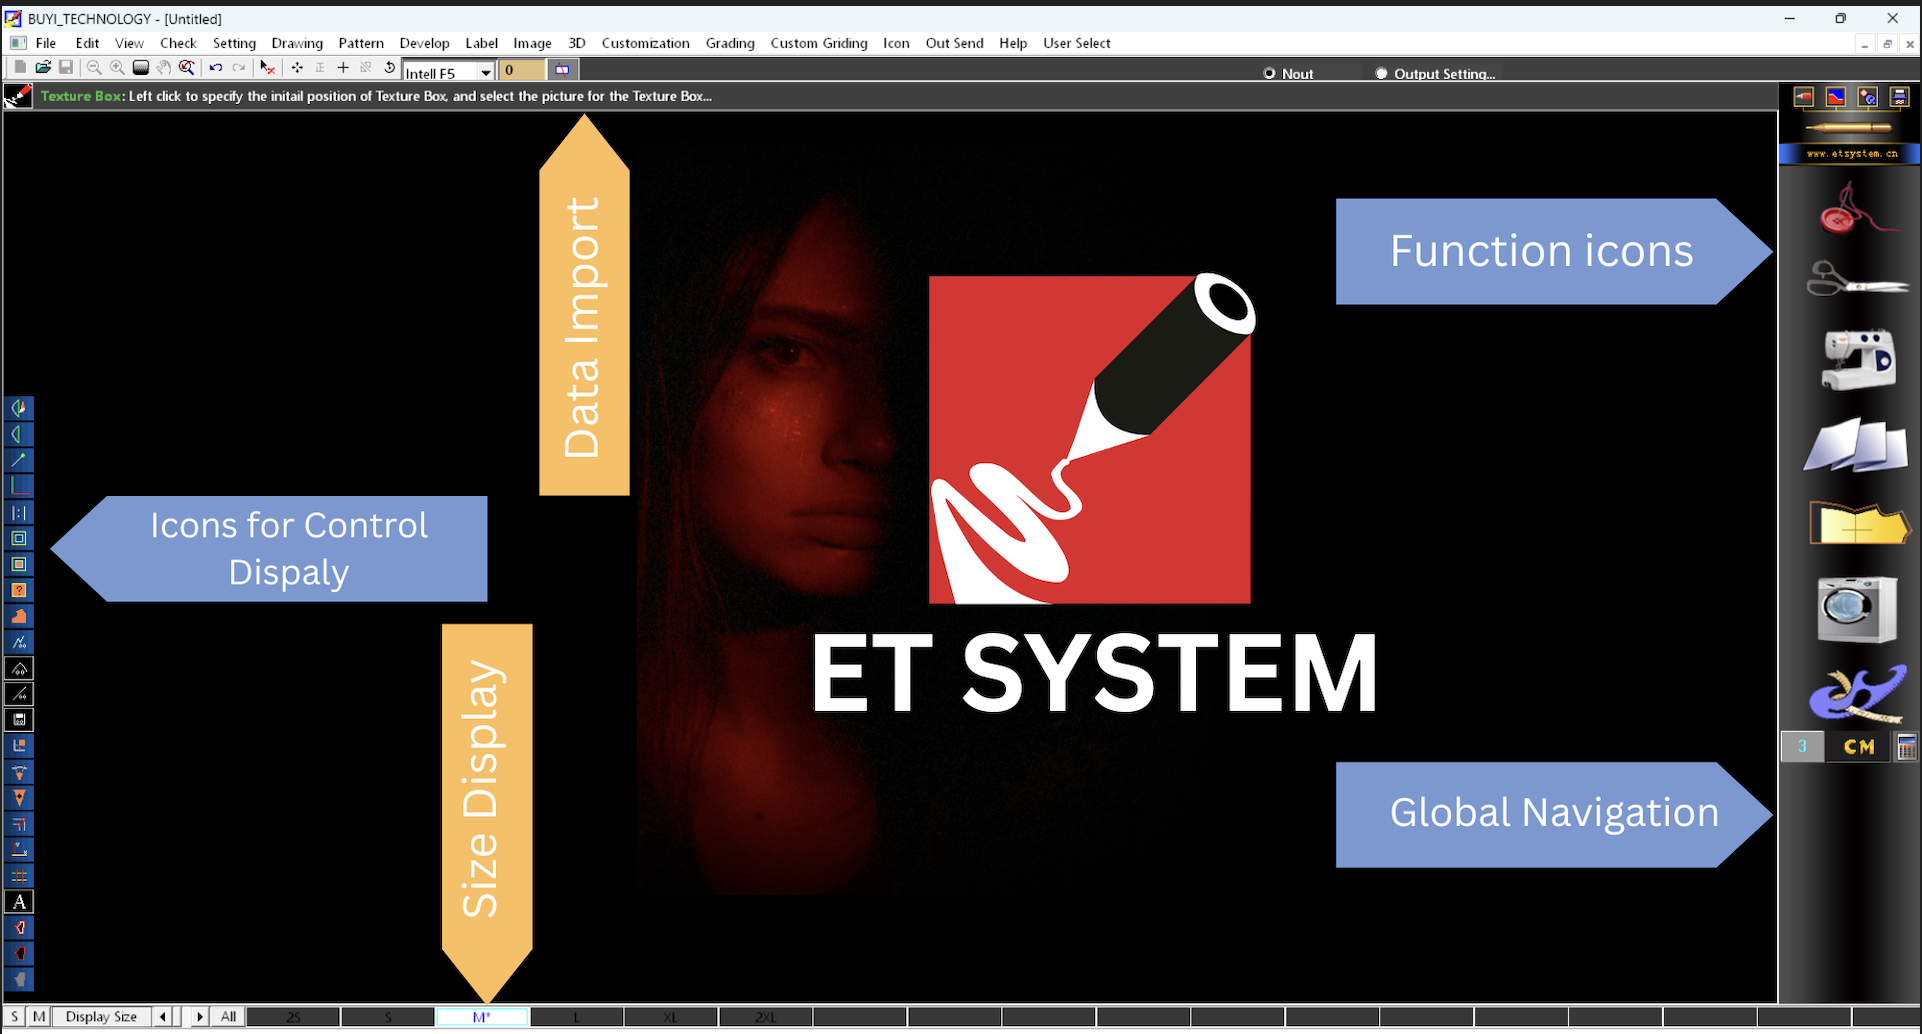Screen dimensions: 1922x1034
Task: Click the button with needle and thread icon
Action: click(x=1857, y=209)
